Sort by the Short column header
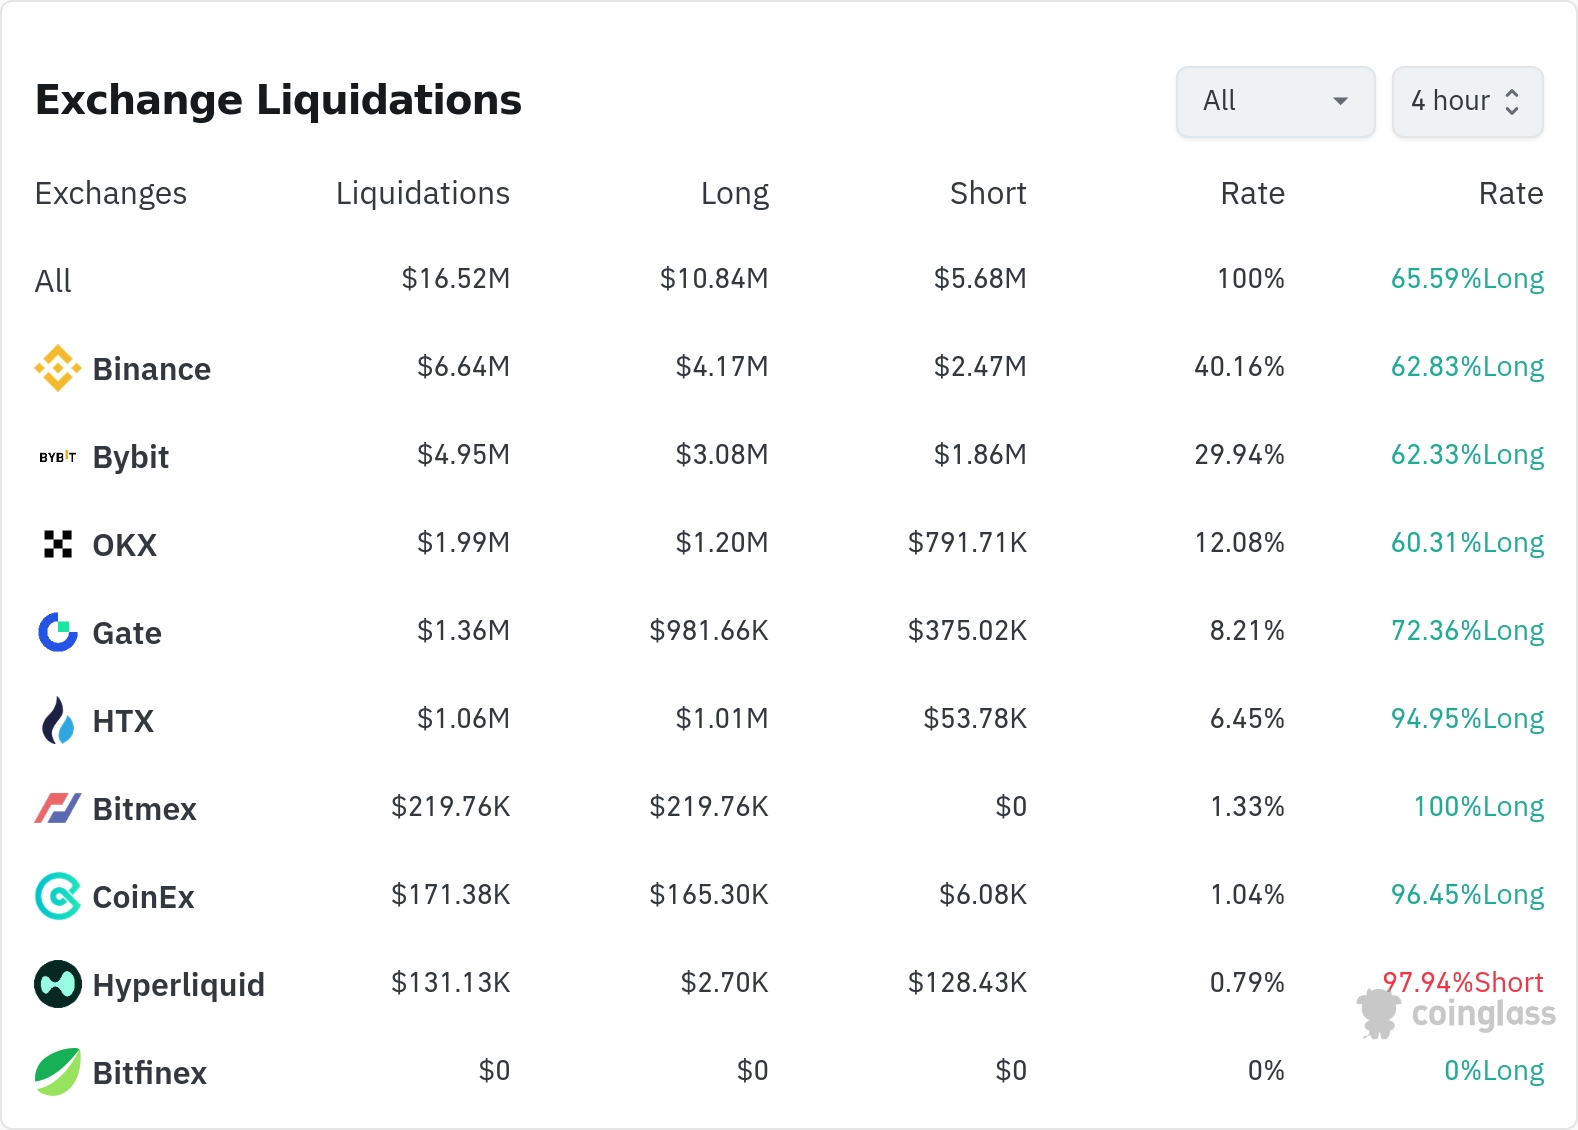 point(987,193)
